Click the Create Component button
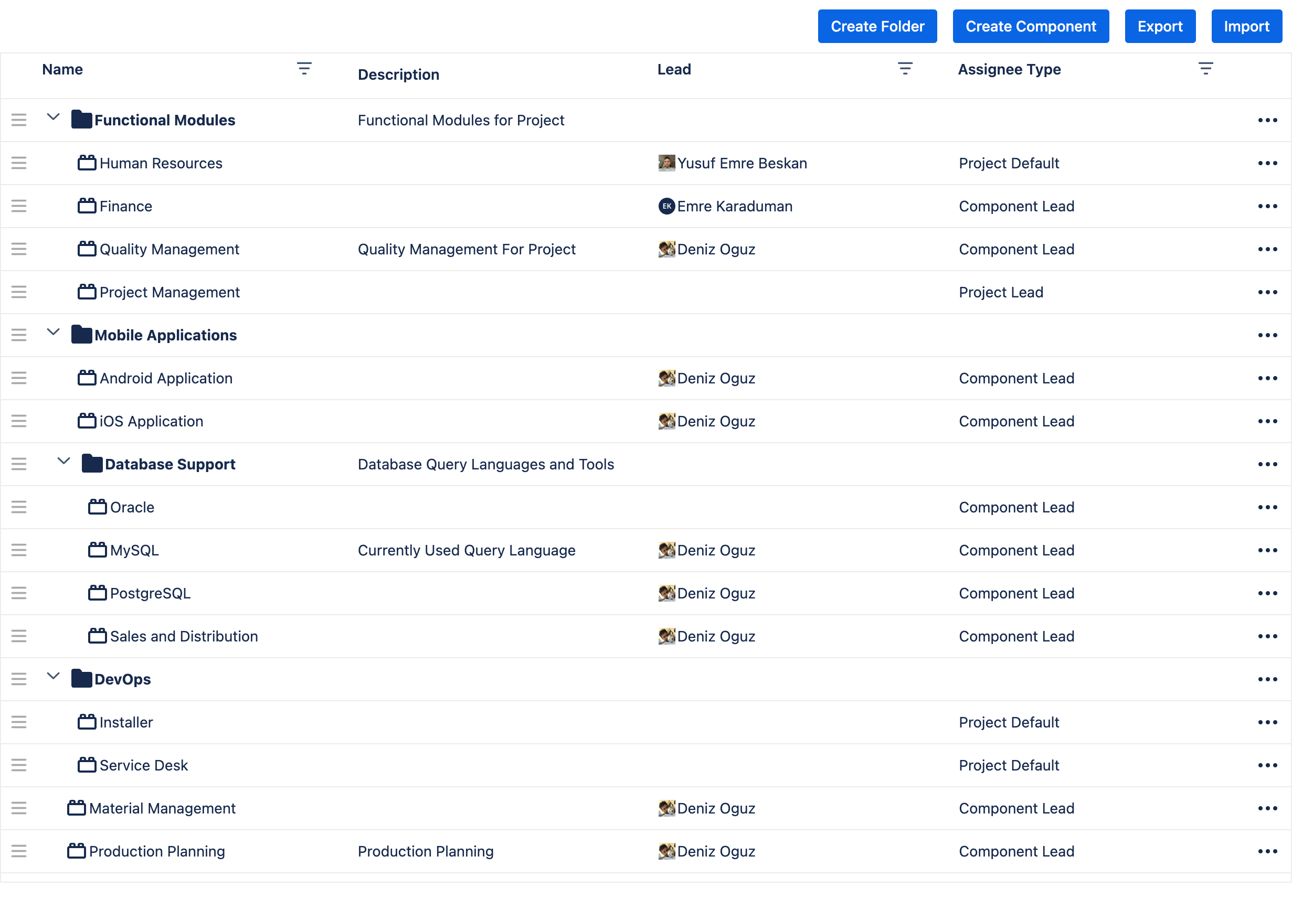Viewport: 1292px width, 899px height. 1030,26
